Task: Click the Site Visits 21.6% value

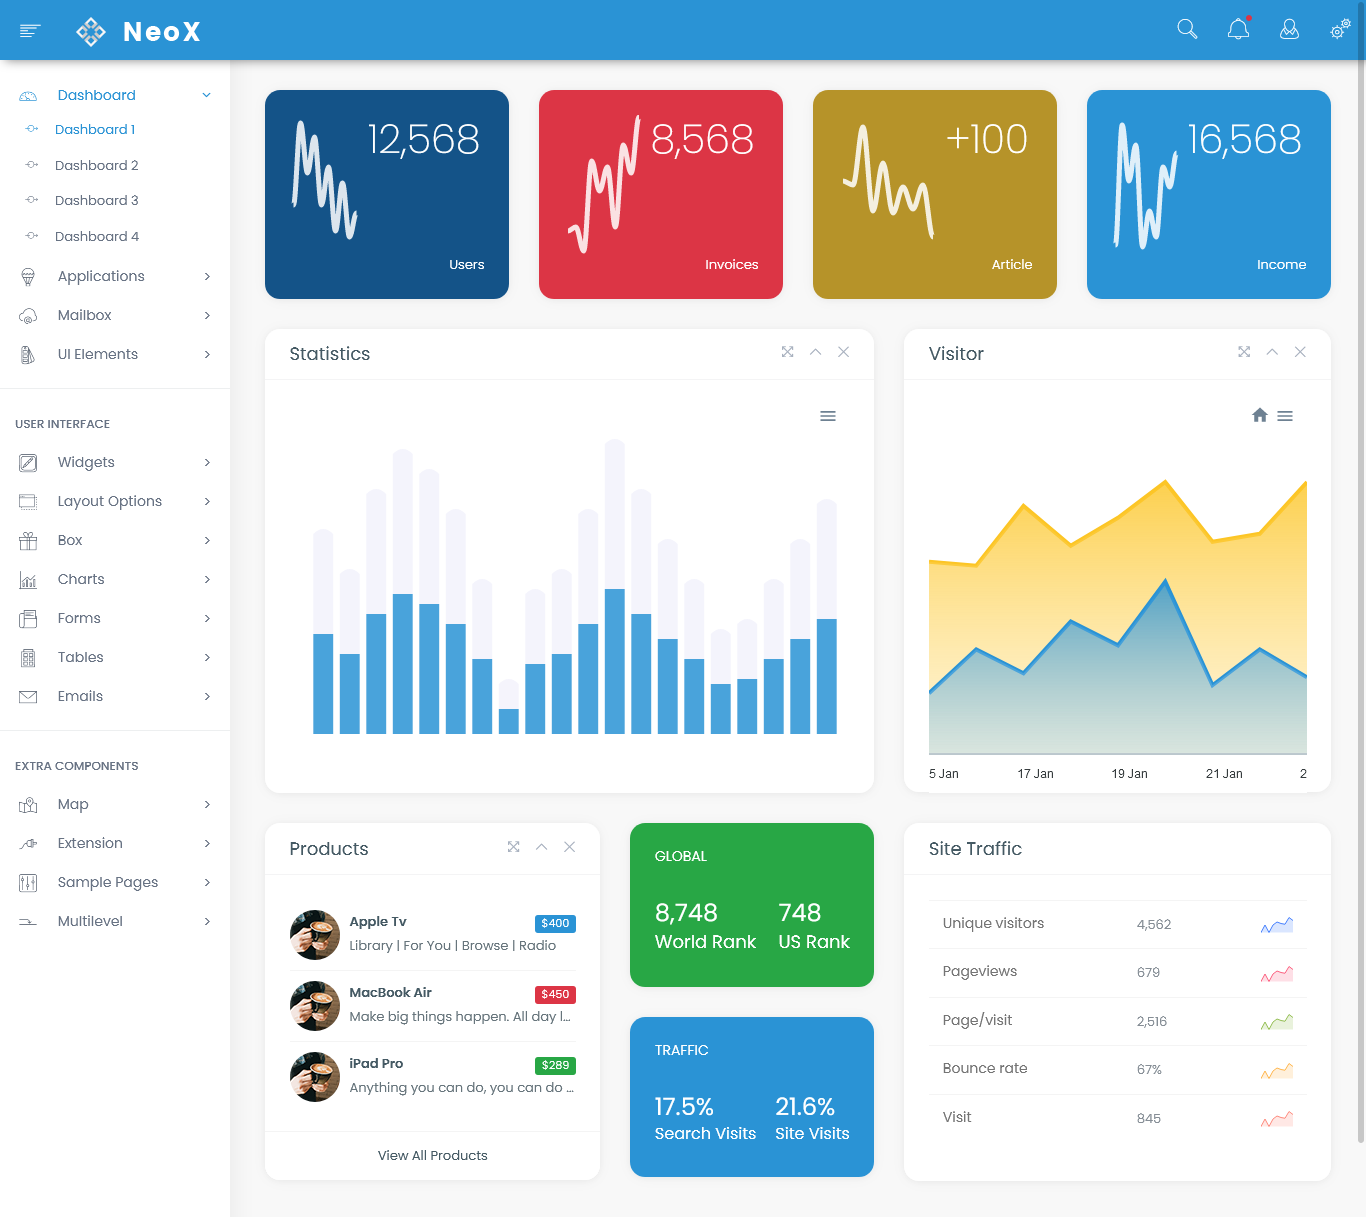Action: (x=805, y=1107)
